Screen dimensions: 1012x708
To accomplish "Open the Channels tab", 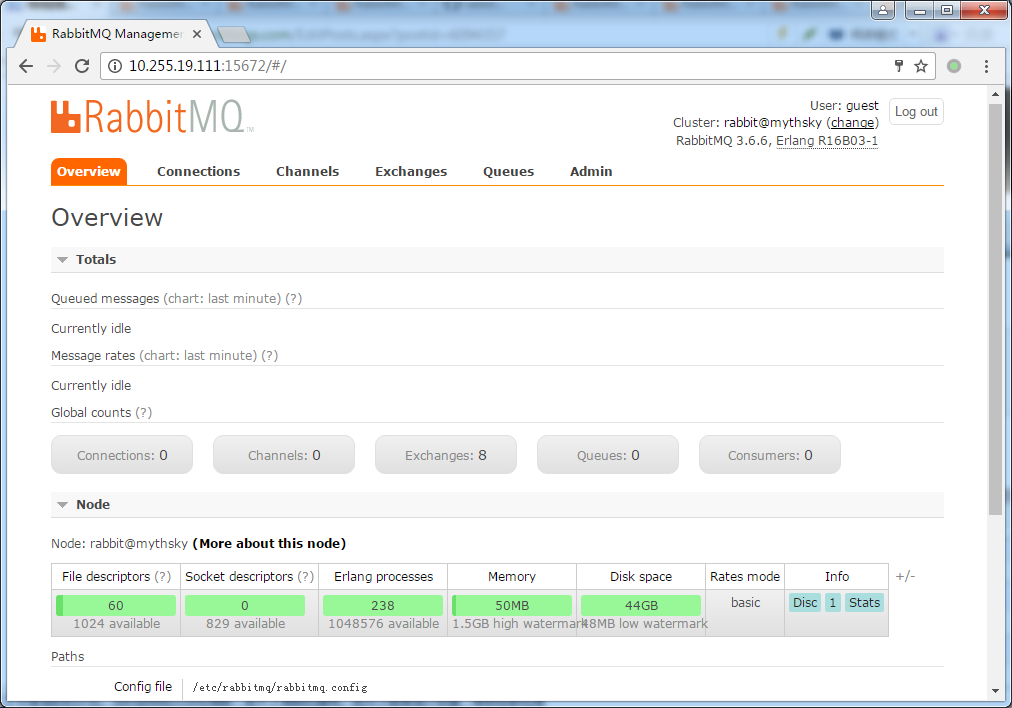I will click(x=307, y=172).
